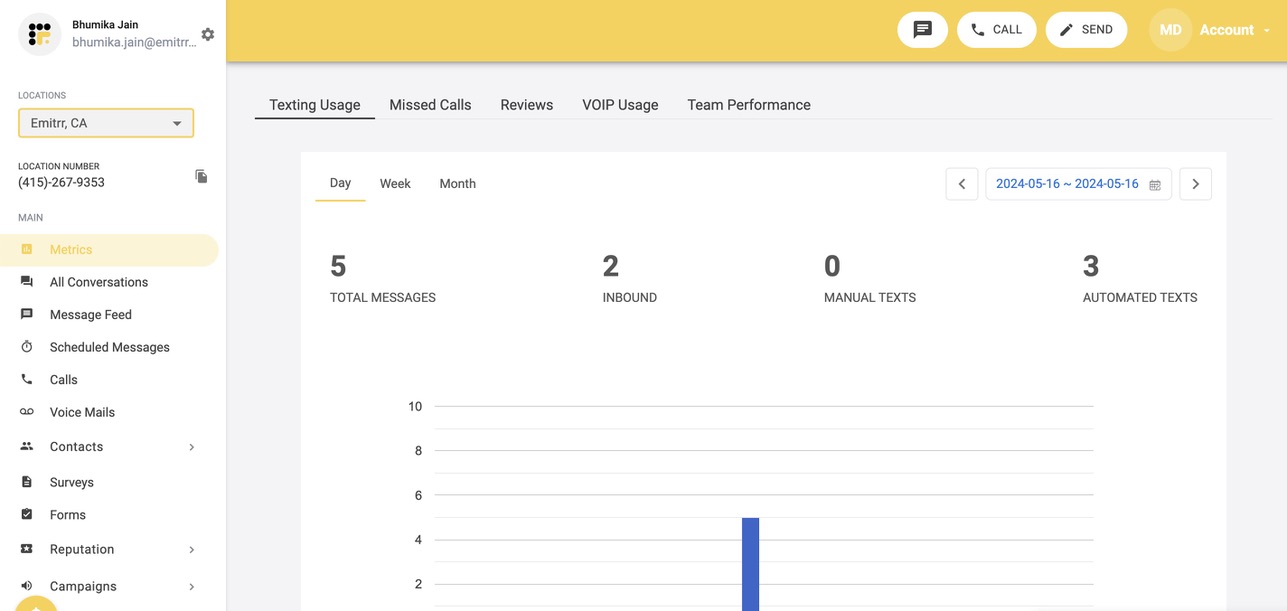The height and width of the screenshot is (611, 1287).
Task: Click the Voice Mails sidebar icon
Action: [27, 412]
